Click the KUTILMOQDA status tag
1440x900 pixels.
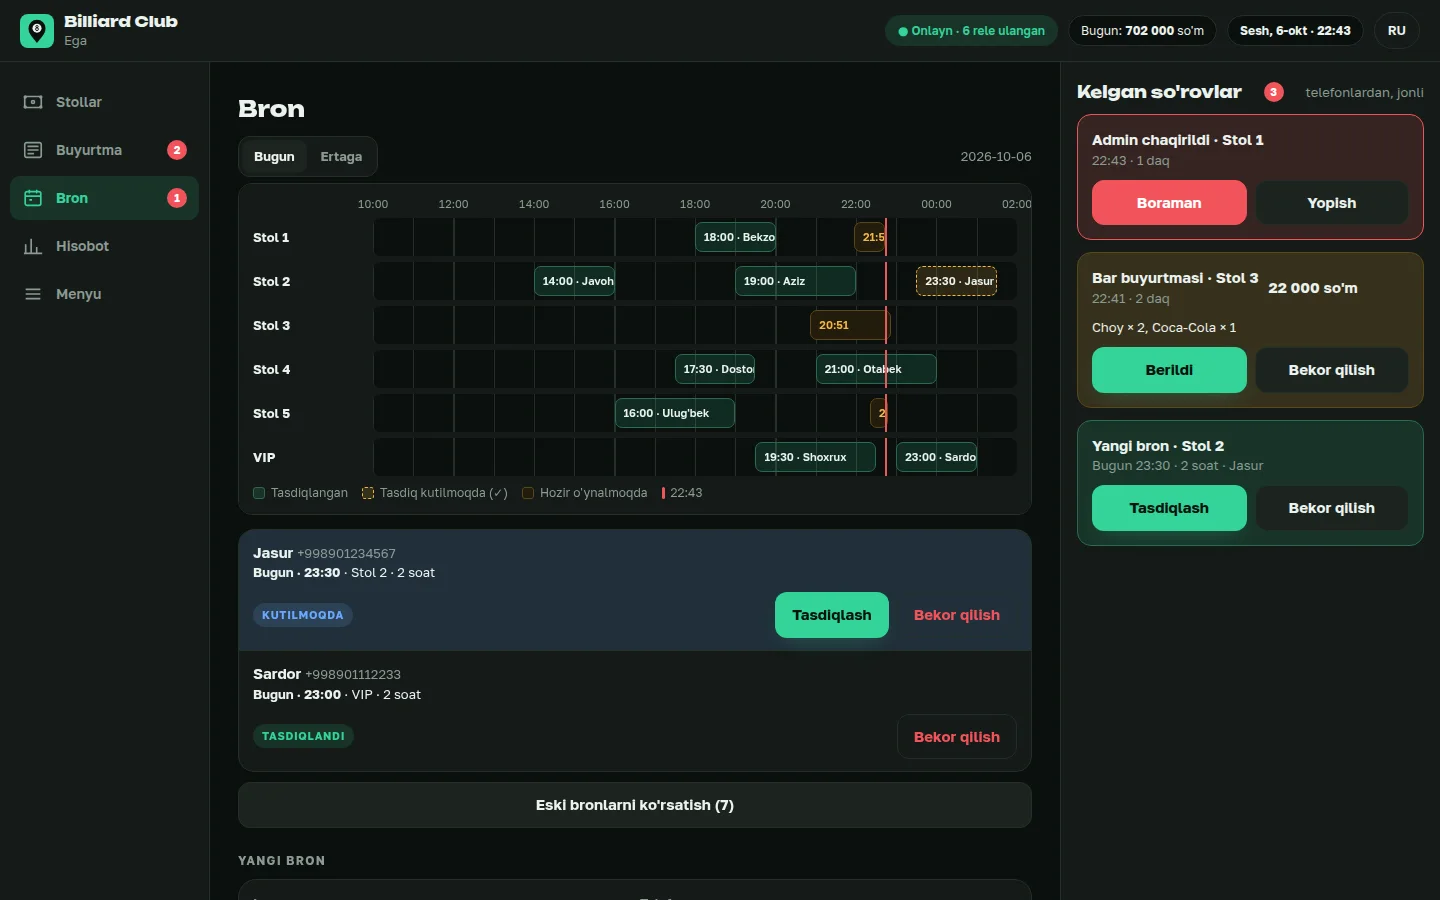coord(303,615)
